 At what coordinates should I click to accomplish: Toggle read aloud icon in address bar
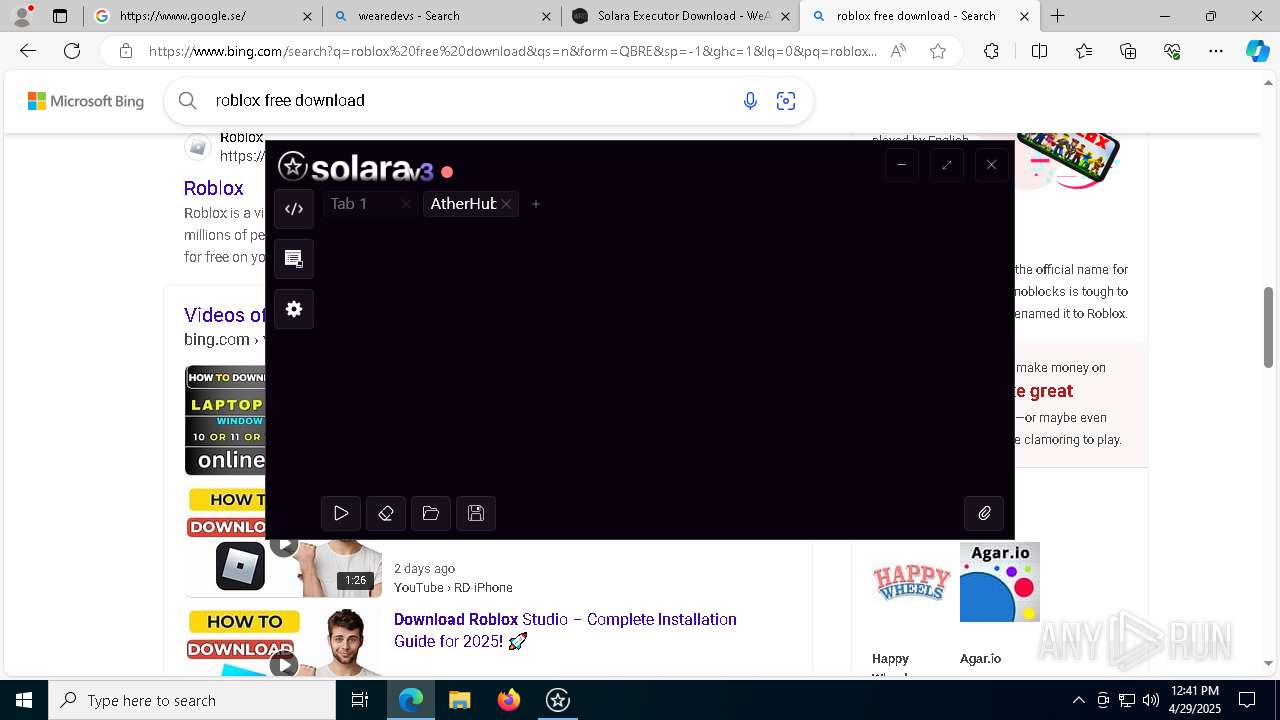(898, 51)
